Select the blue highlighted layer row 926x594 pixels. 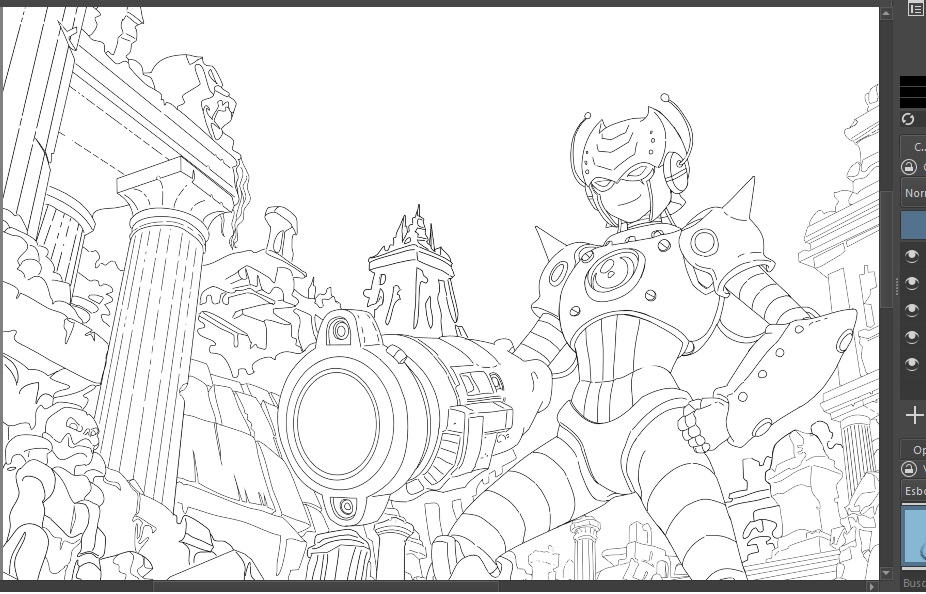[x=914, y=226]
